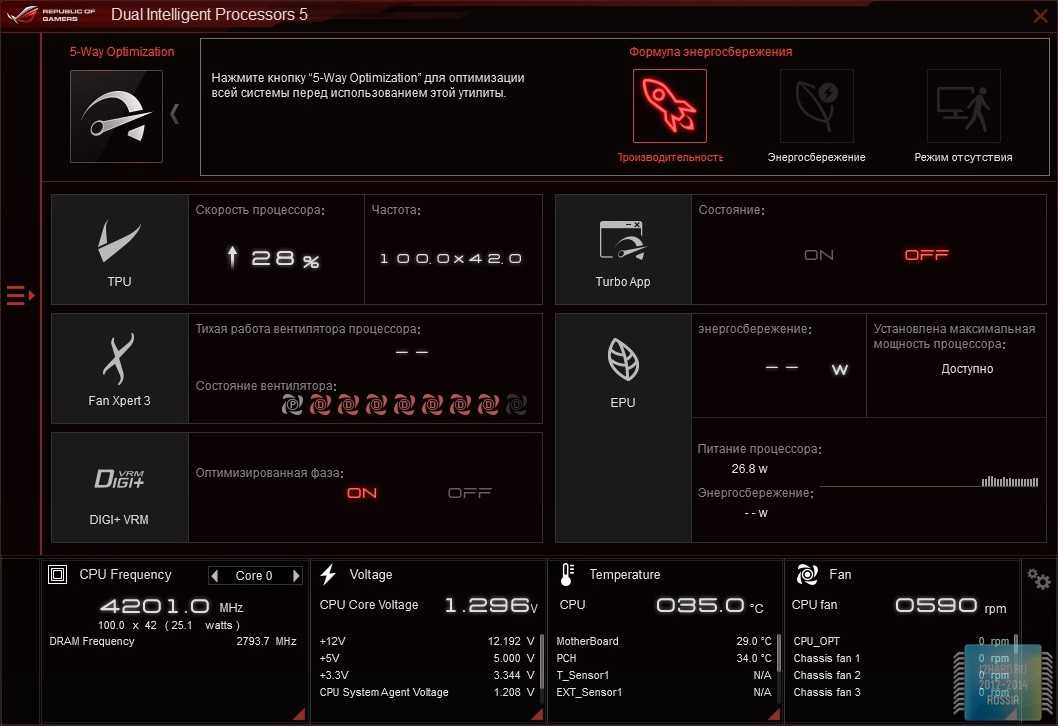Expand the left sidebar menu
Screen dimensions: 1058x726
20,295
